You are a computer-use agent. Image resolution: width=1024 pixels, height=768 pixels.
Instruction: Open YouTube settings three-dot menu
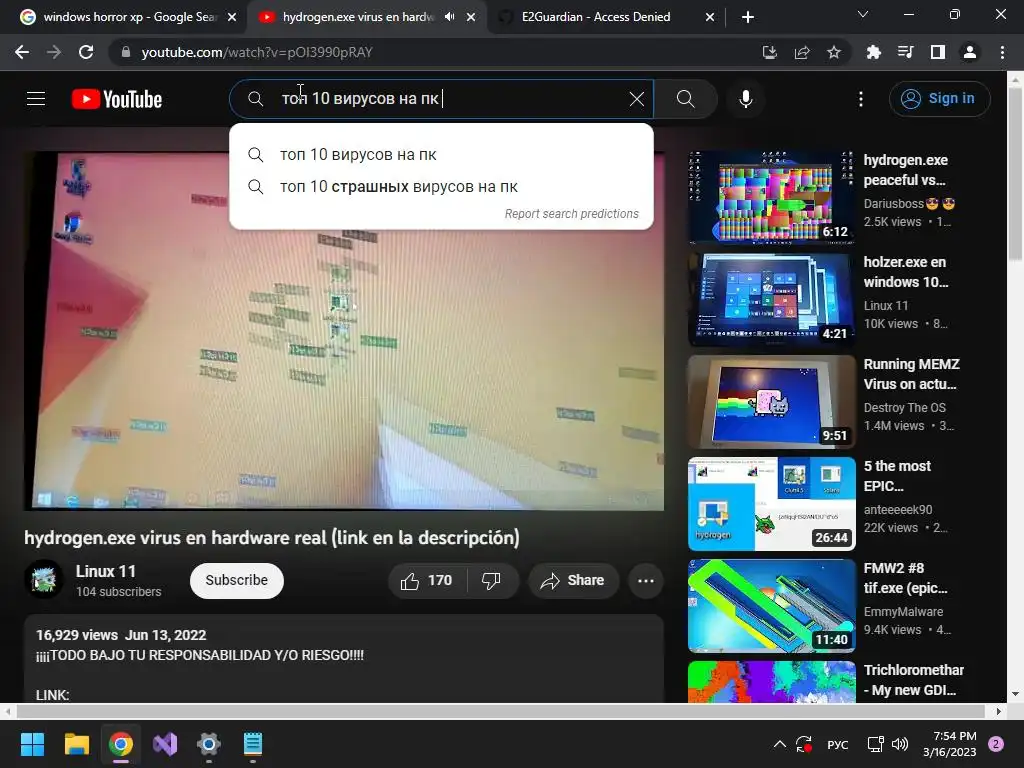[861, 99]
